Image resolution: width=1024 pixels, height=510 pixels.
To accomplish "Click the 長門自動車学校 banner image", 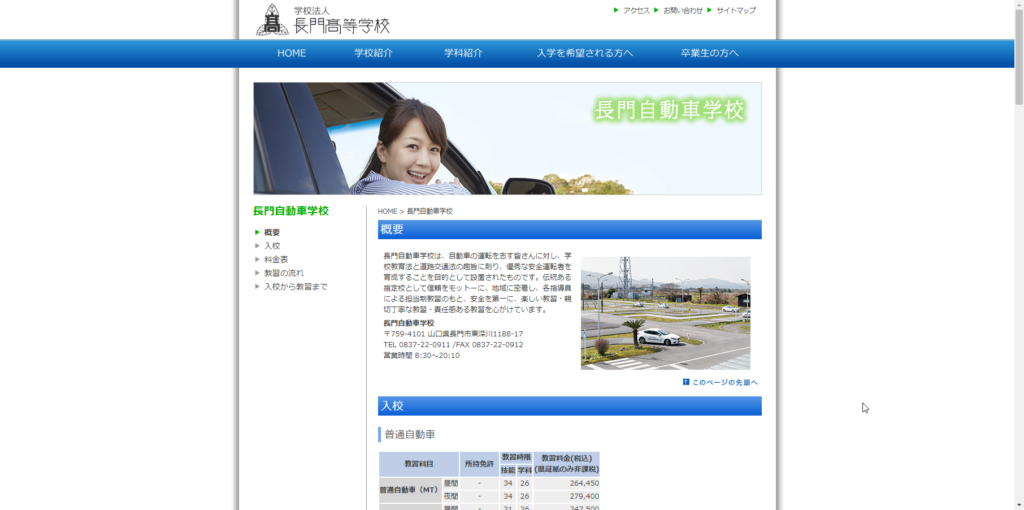I will (507, 138).
